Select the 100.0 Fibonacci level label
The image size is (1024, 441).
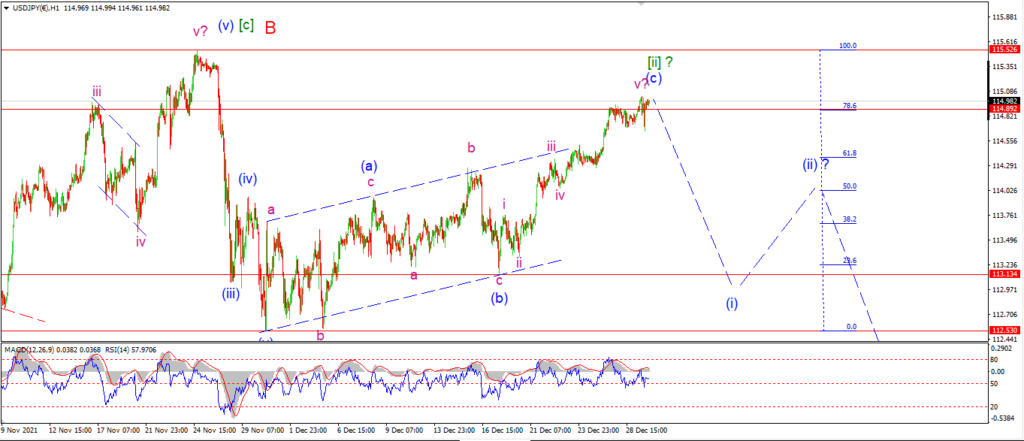coord(848,46)
